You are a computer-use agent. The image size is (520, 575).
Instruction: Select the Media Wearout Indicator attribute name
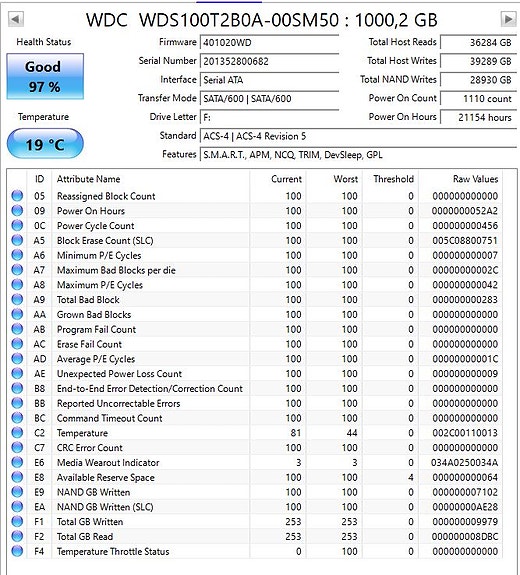coord(108,462)
